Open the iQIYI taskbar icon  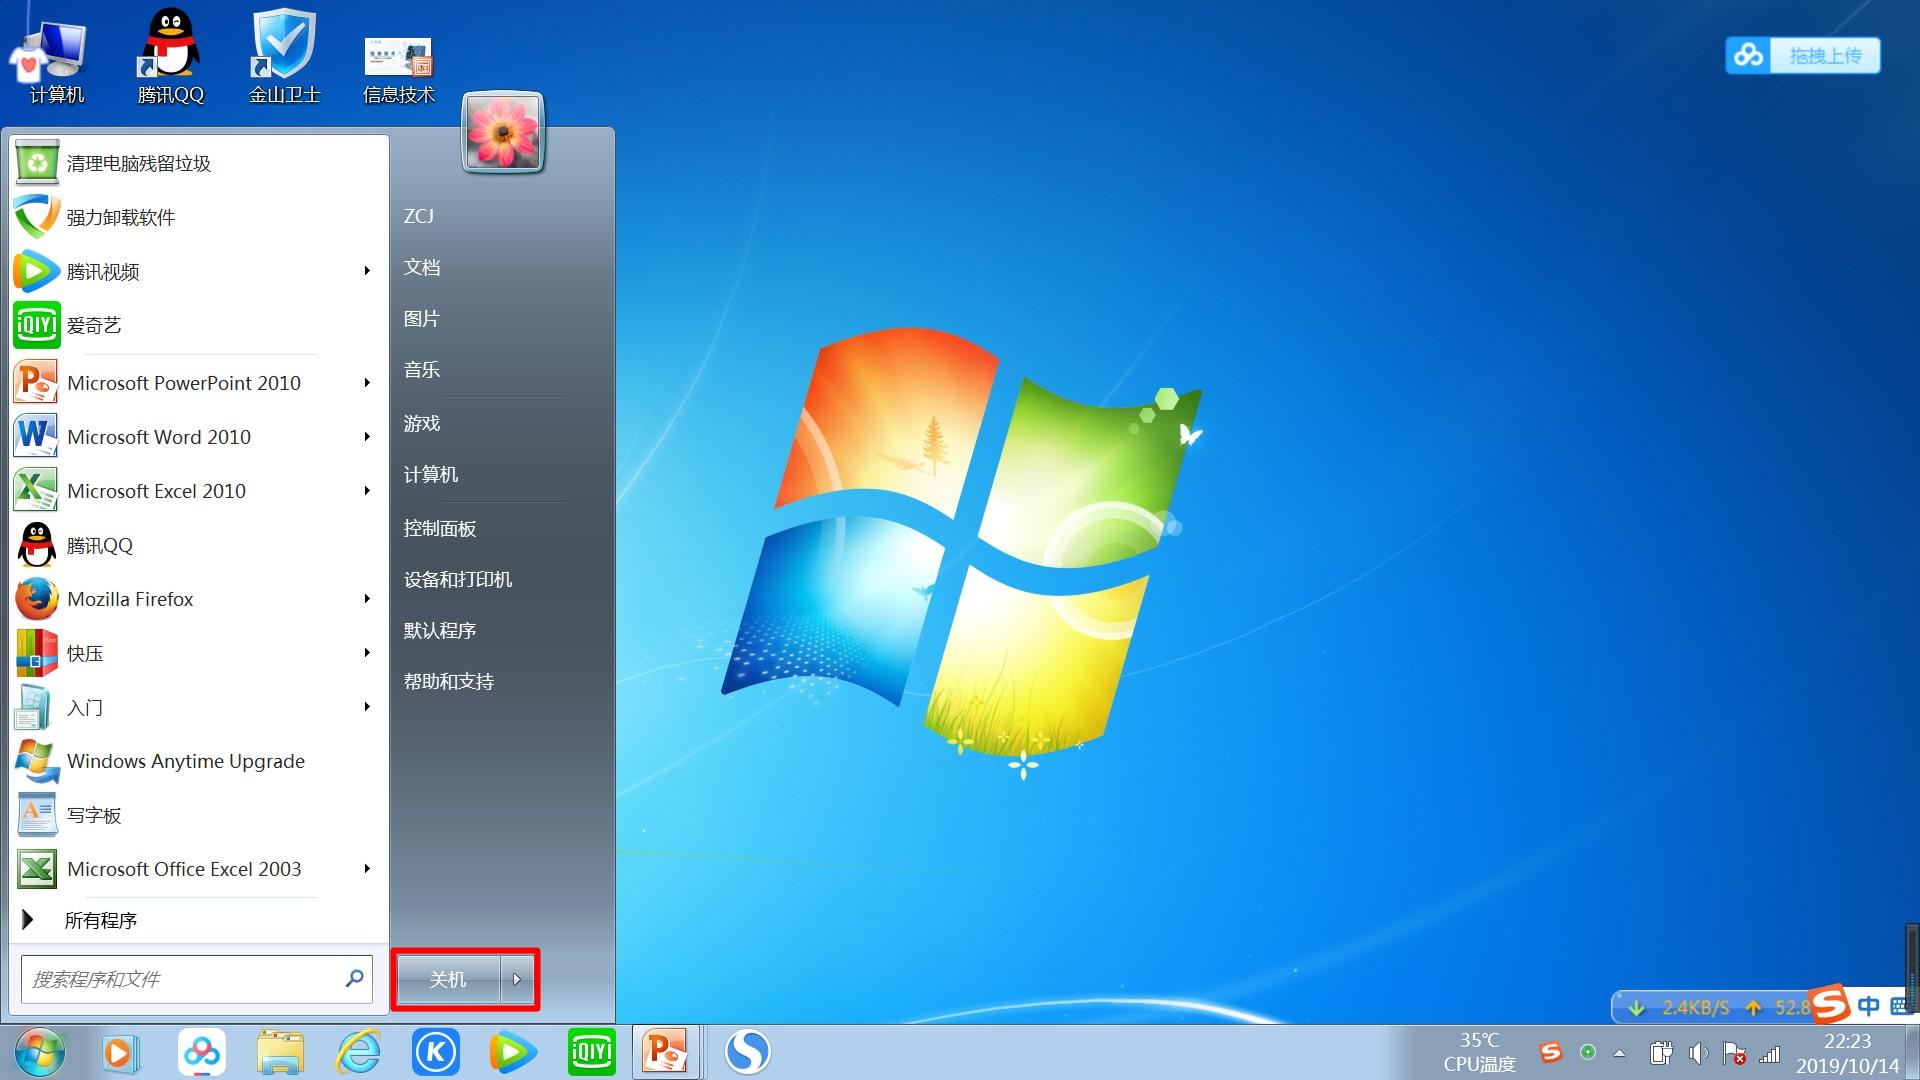coord(591,1053)
